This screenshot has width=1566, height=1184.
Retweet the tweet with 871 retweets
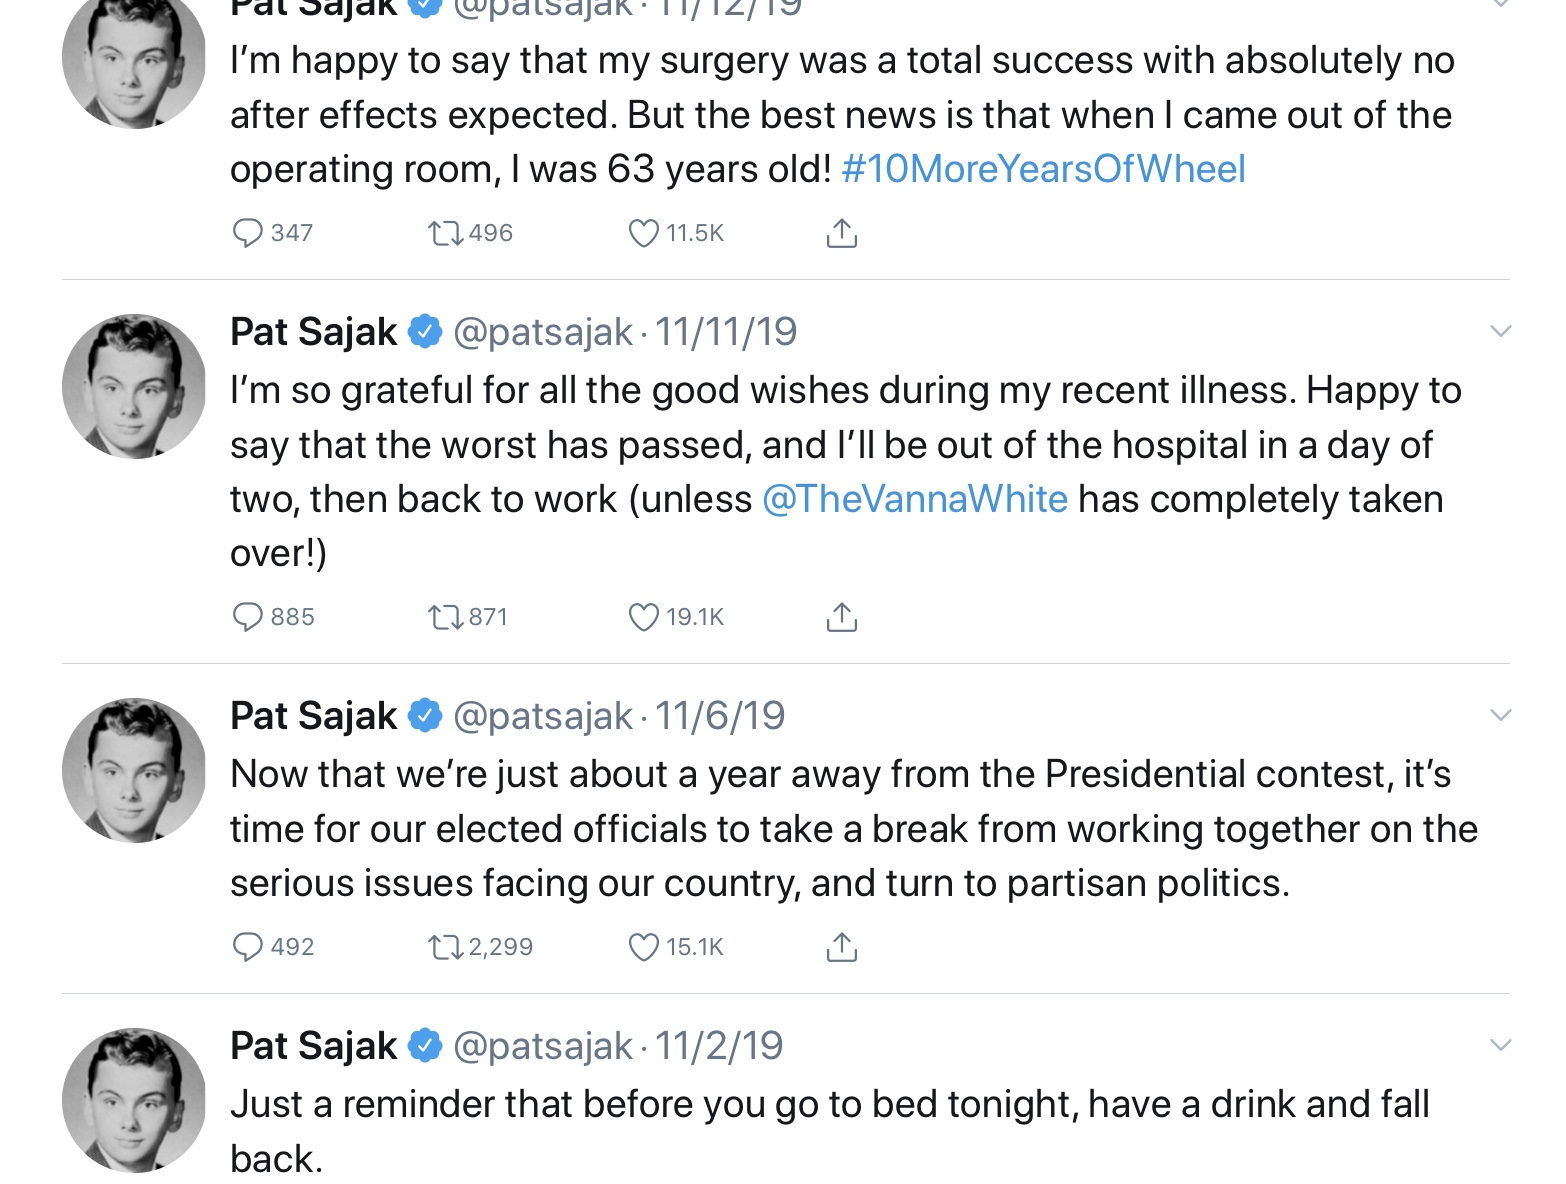(445, 617)
